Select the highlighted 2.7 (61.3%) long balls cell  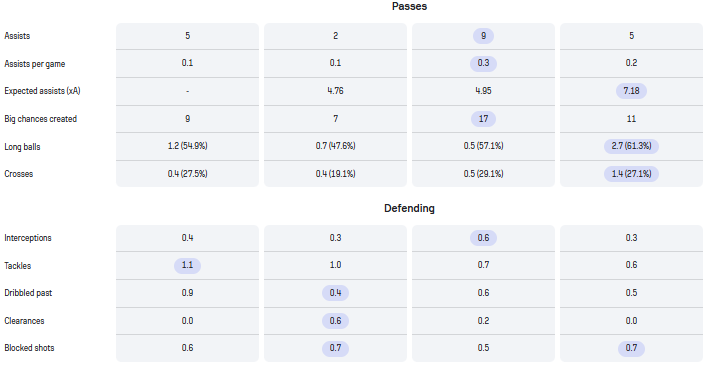click(631, 146)
